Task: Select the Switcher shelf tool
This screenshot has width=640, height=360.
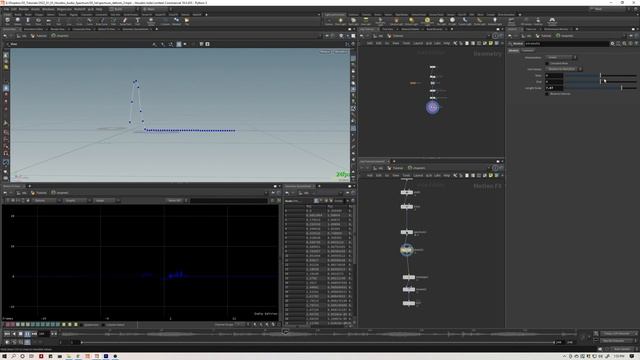Action: 538,21
